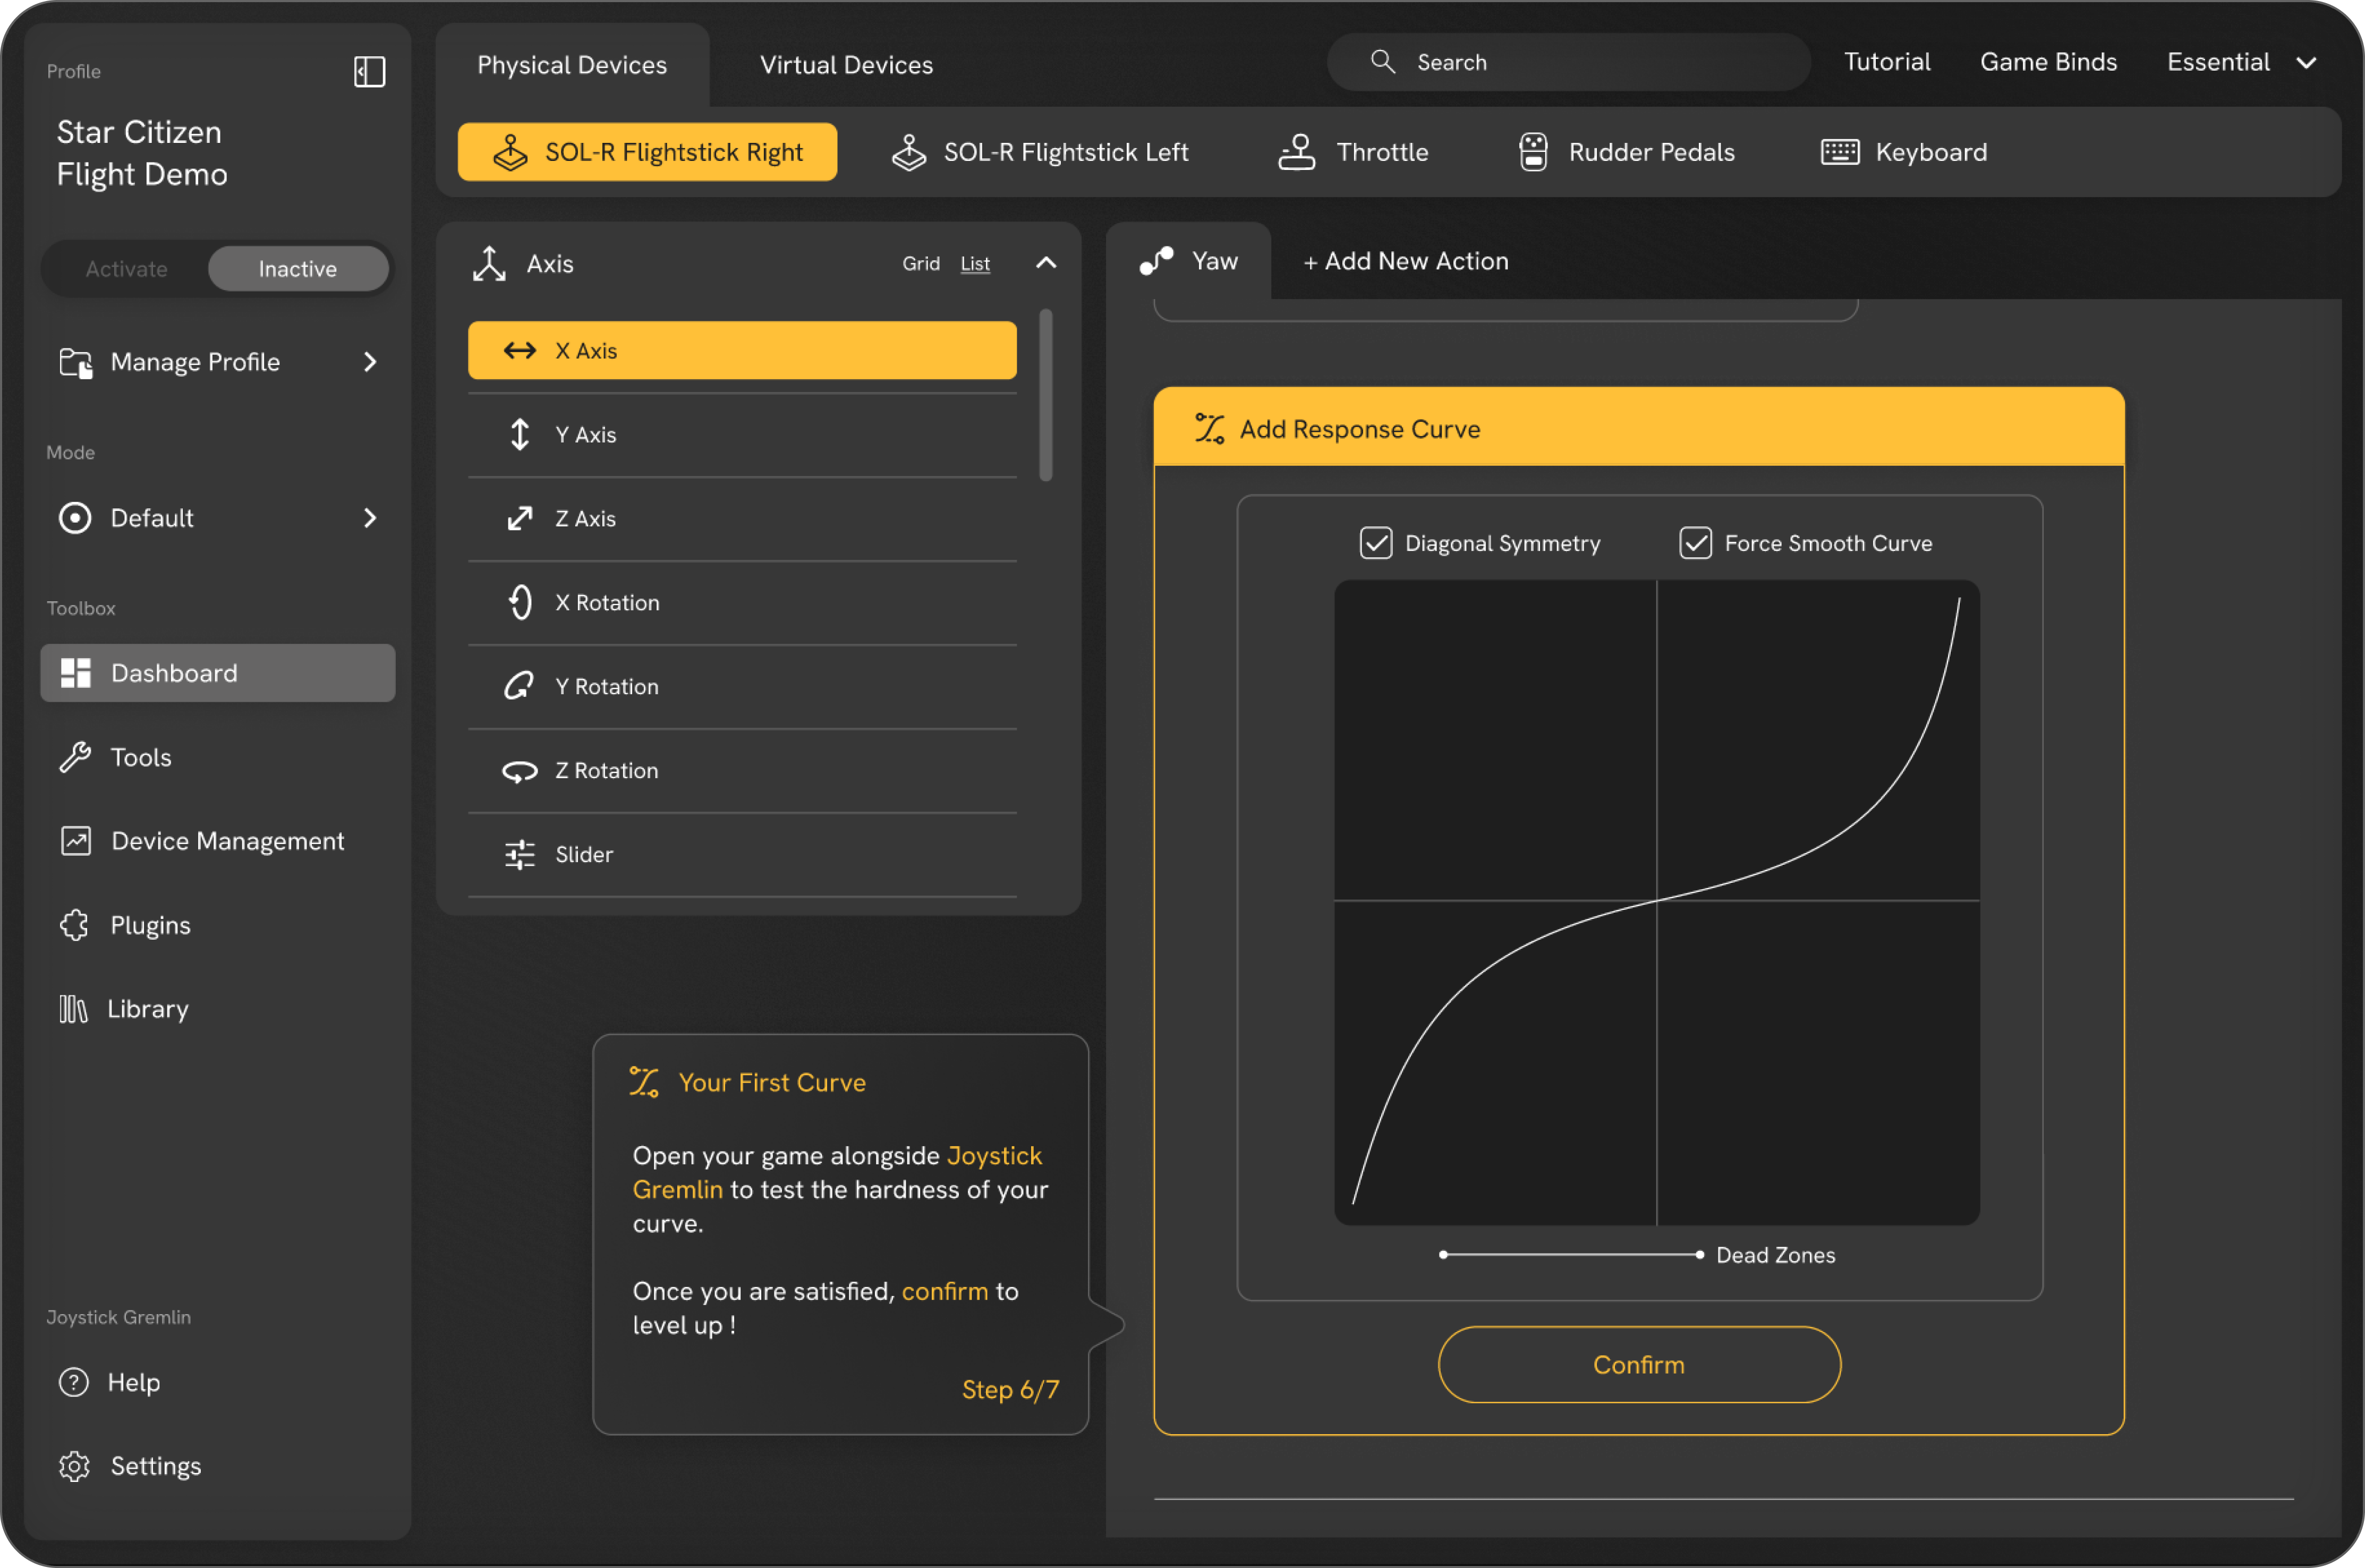Click the Axis list scrollbar
Image resolution: width=2365 pixels, height=1568 pixels.
(1046, 396)
